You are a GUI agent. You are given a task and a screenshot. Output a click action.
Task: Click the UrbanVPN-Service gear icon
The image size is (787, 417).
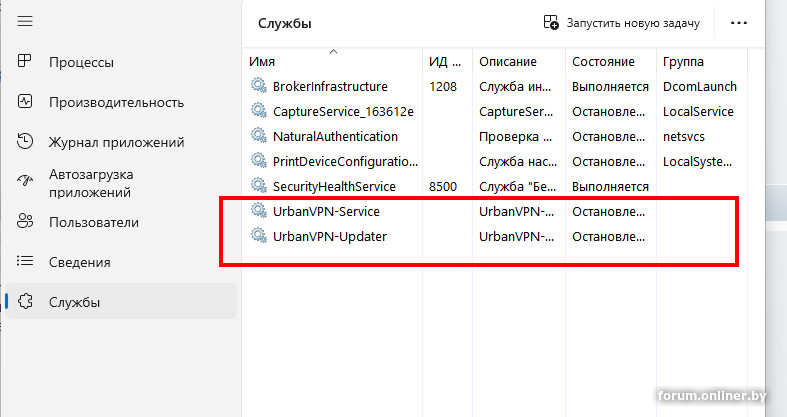[259, 211]
